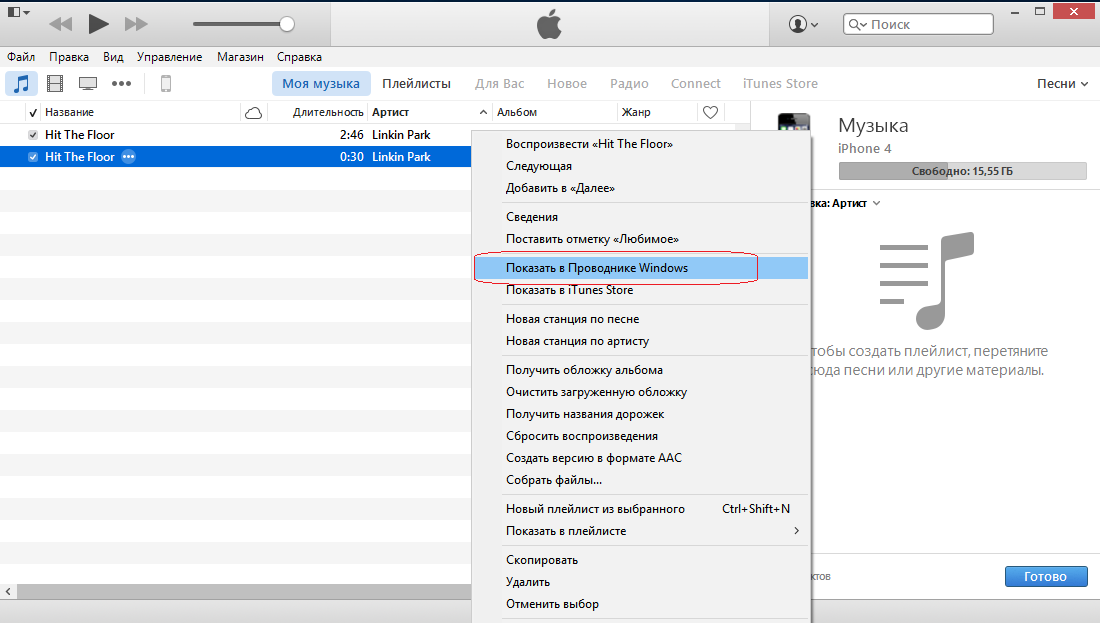Open the options dots on the selected Hit The Floor
Screen dimensions: 1100x623
tap(128, 156)
